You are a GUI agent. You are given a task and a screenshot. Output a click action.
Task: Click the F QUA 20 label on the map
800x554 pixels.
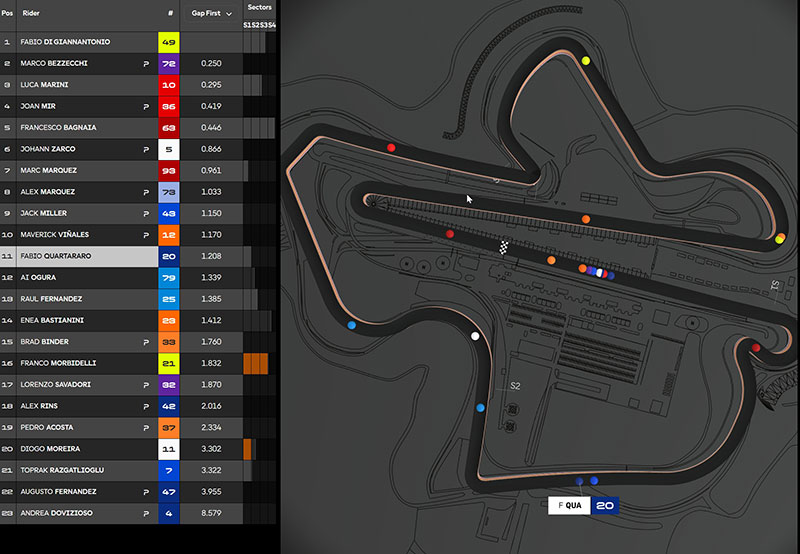click(x=583, y=506)
